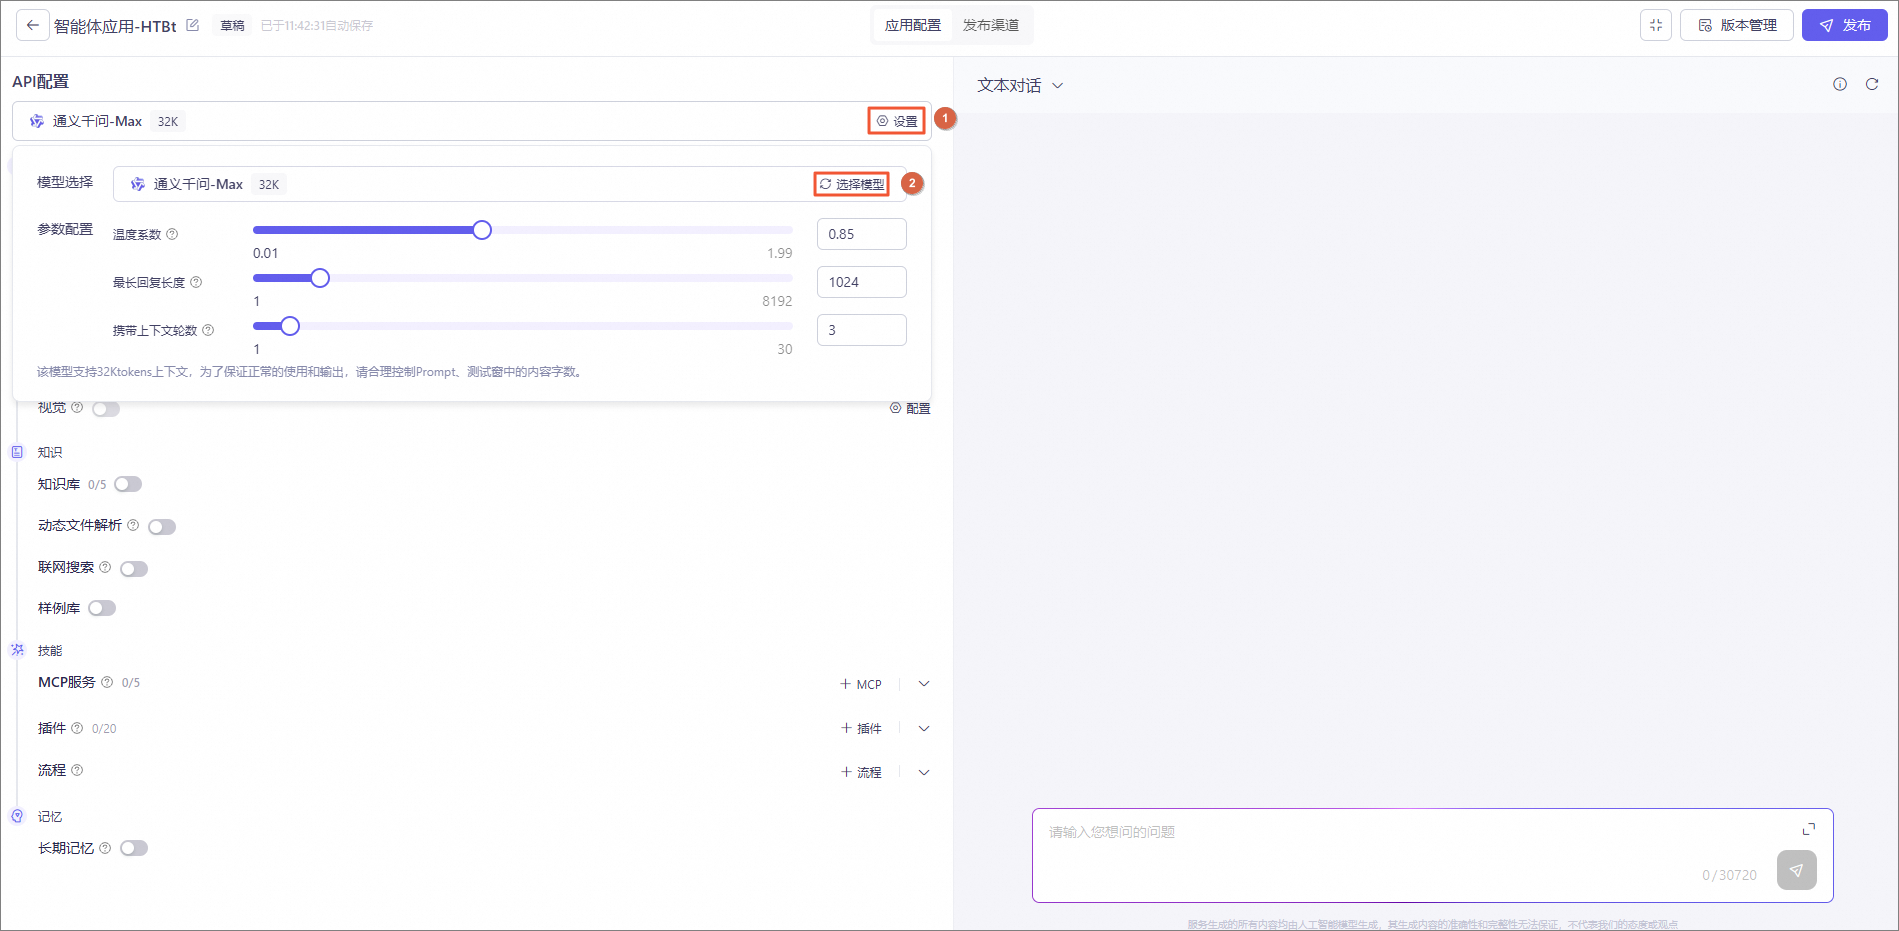This screenshot has height=931, width=1899.
Task: Show help for 最长回复长度
Action: coord(196,282)
